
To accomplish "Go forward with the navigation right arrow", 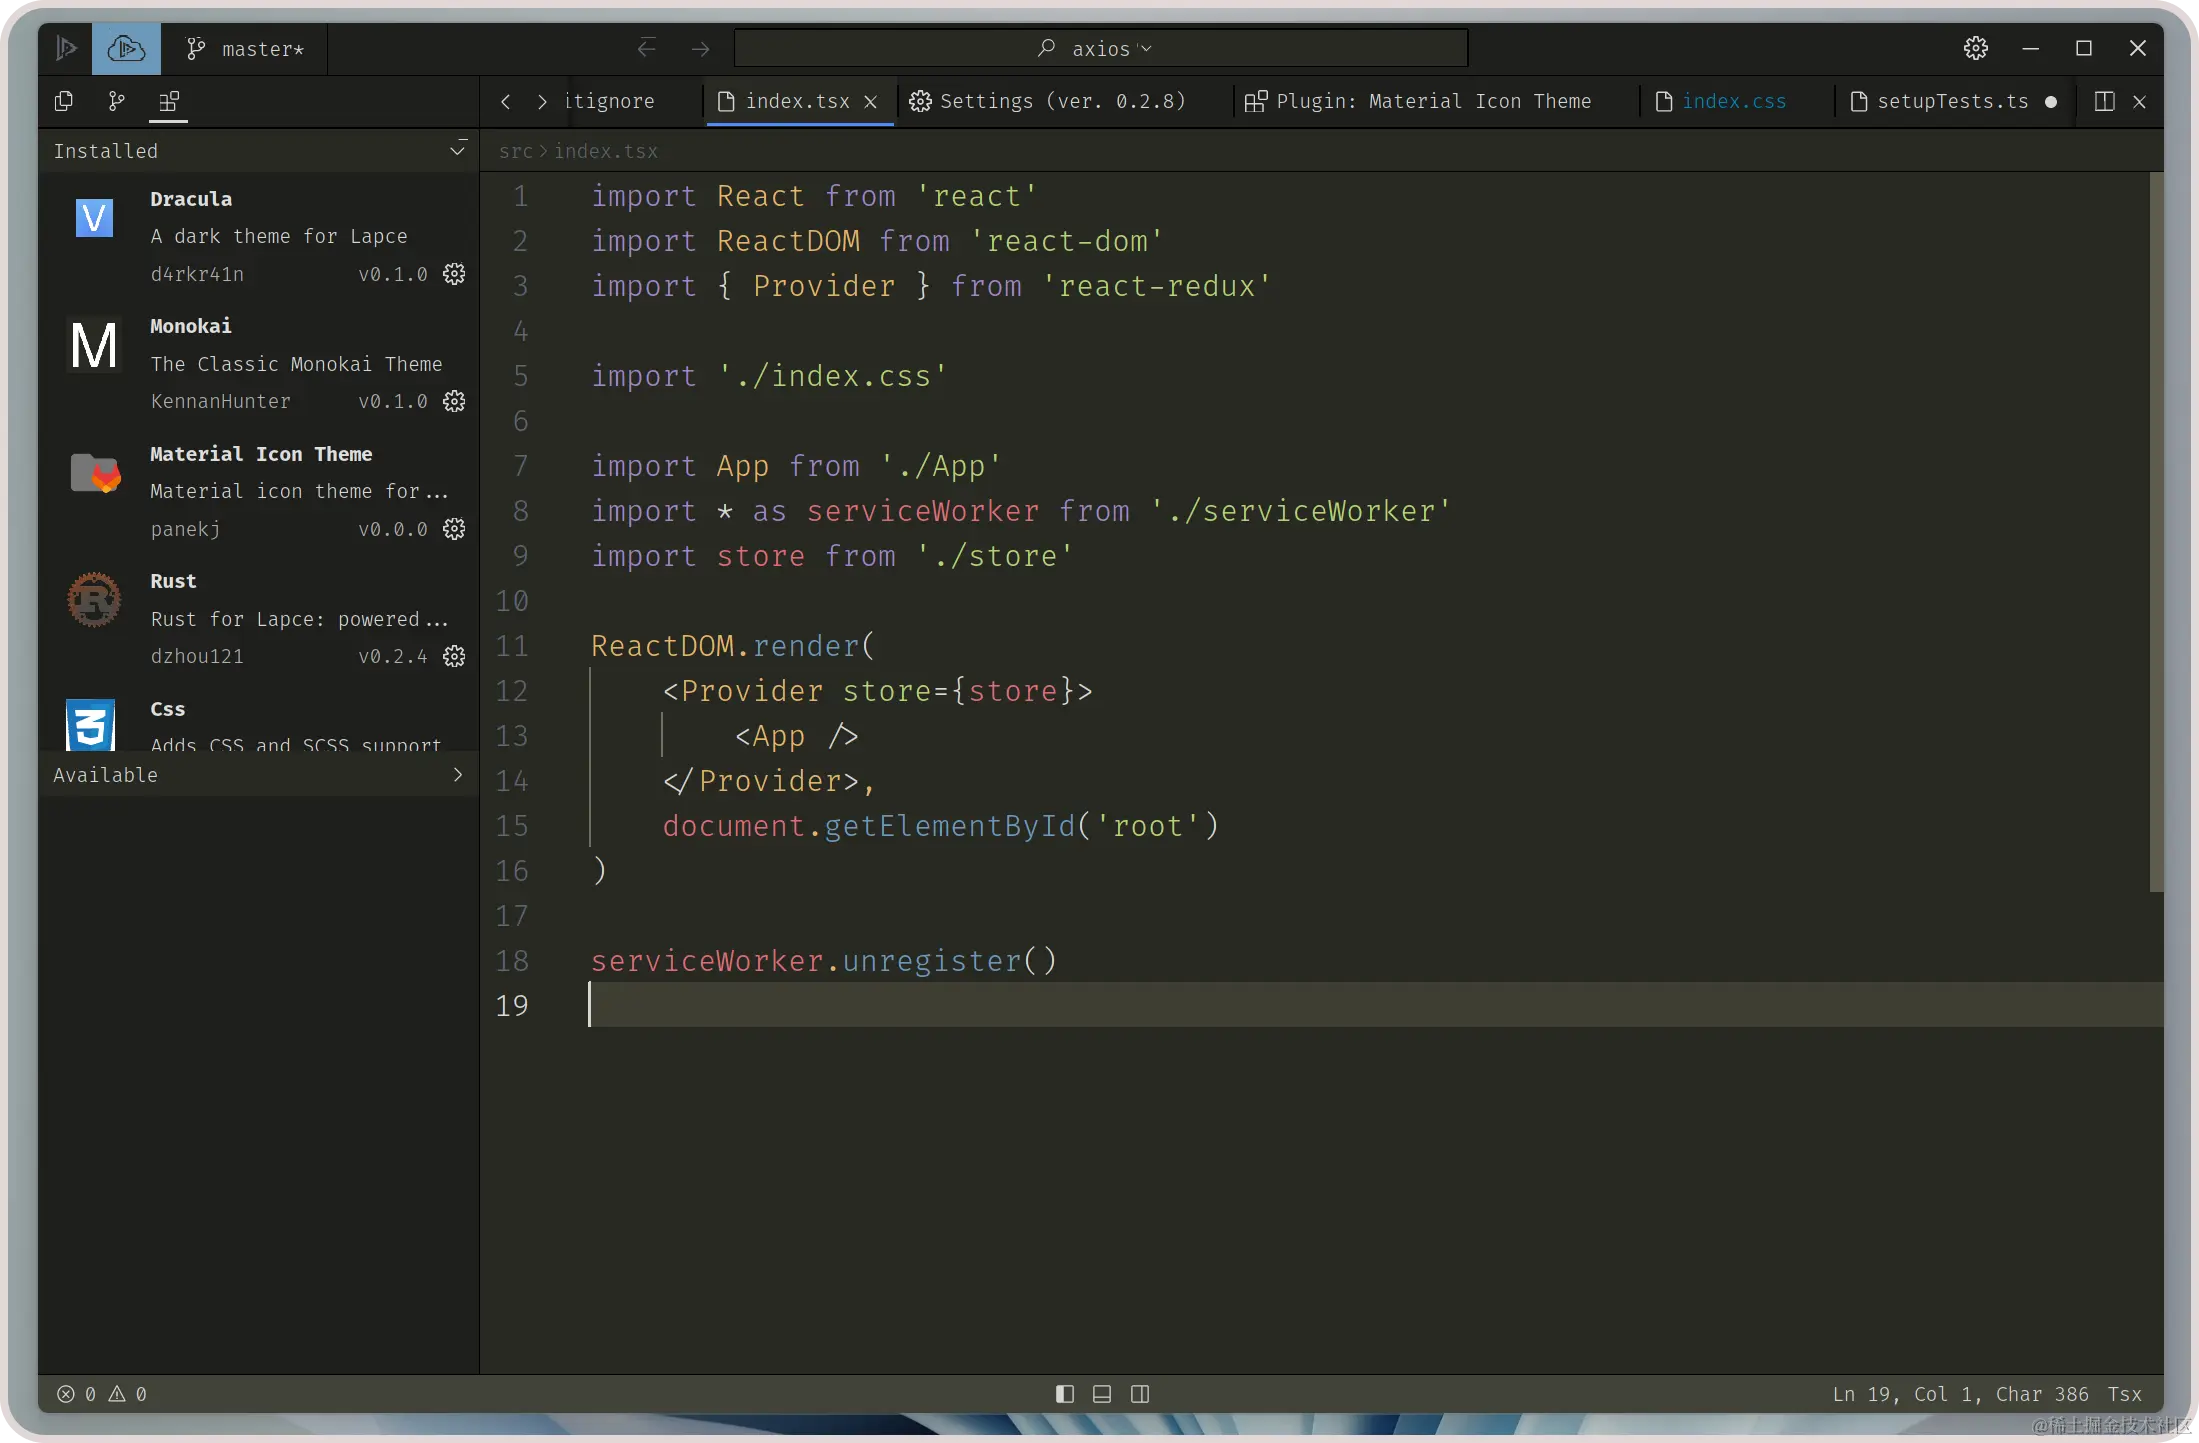I will click(701, 48).
